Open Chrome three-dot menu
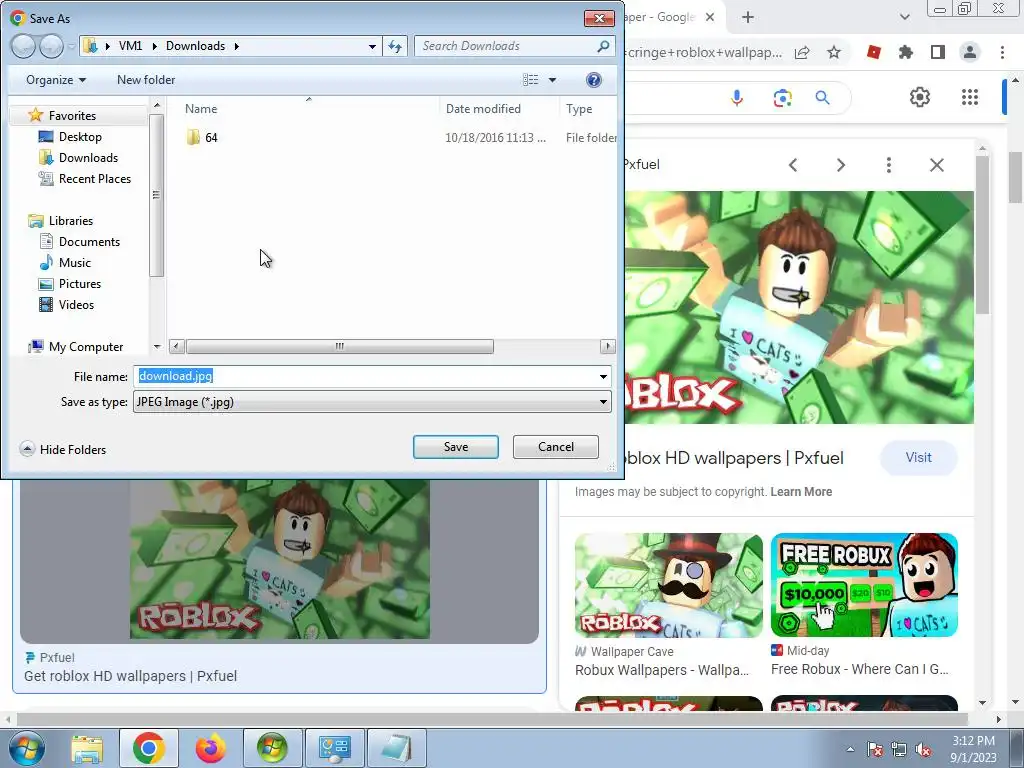 1002,52
